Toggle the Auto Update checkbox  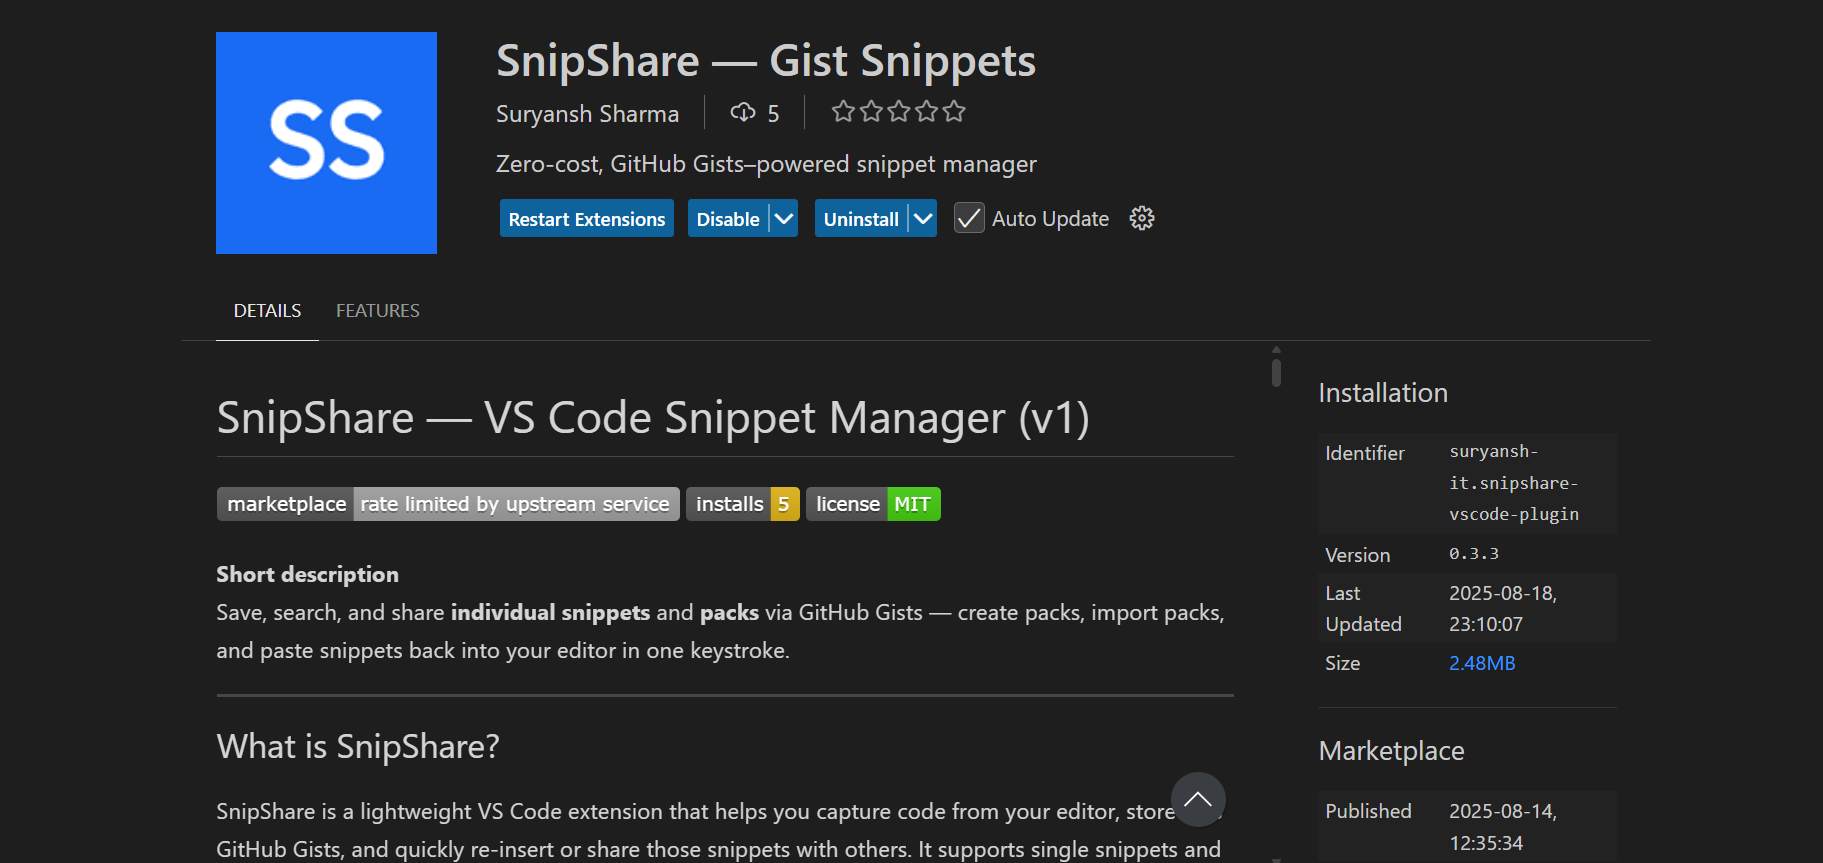click(968, 219)
